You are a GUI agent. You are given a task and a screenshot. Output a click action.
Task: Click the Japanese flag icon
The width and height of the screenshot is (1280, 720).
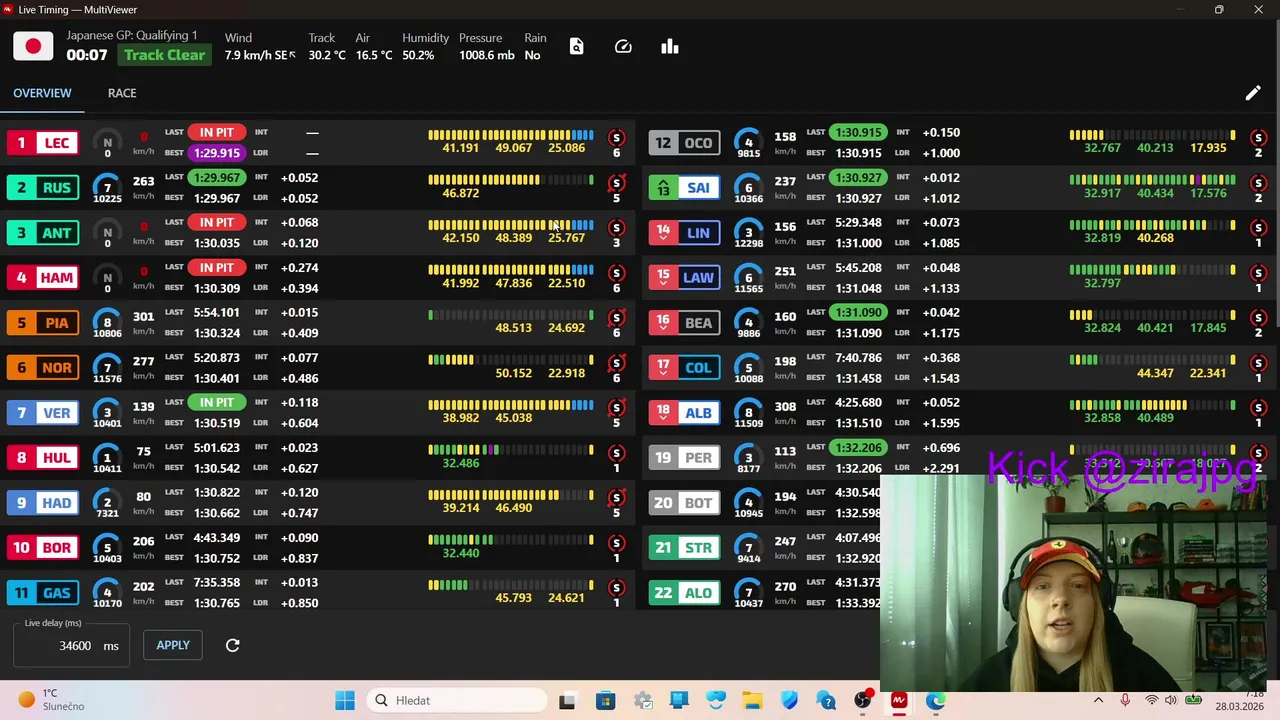click(x=33, y=47)
